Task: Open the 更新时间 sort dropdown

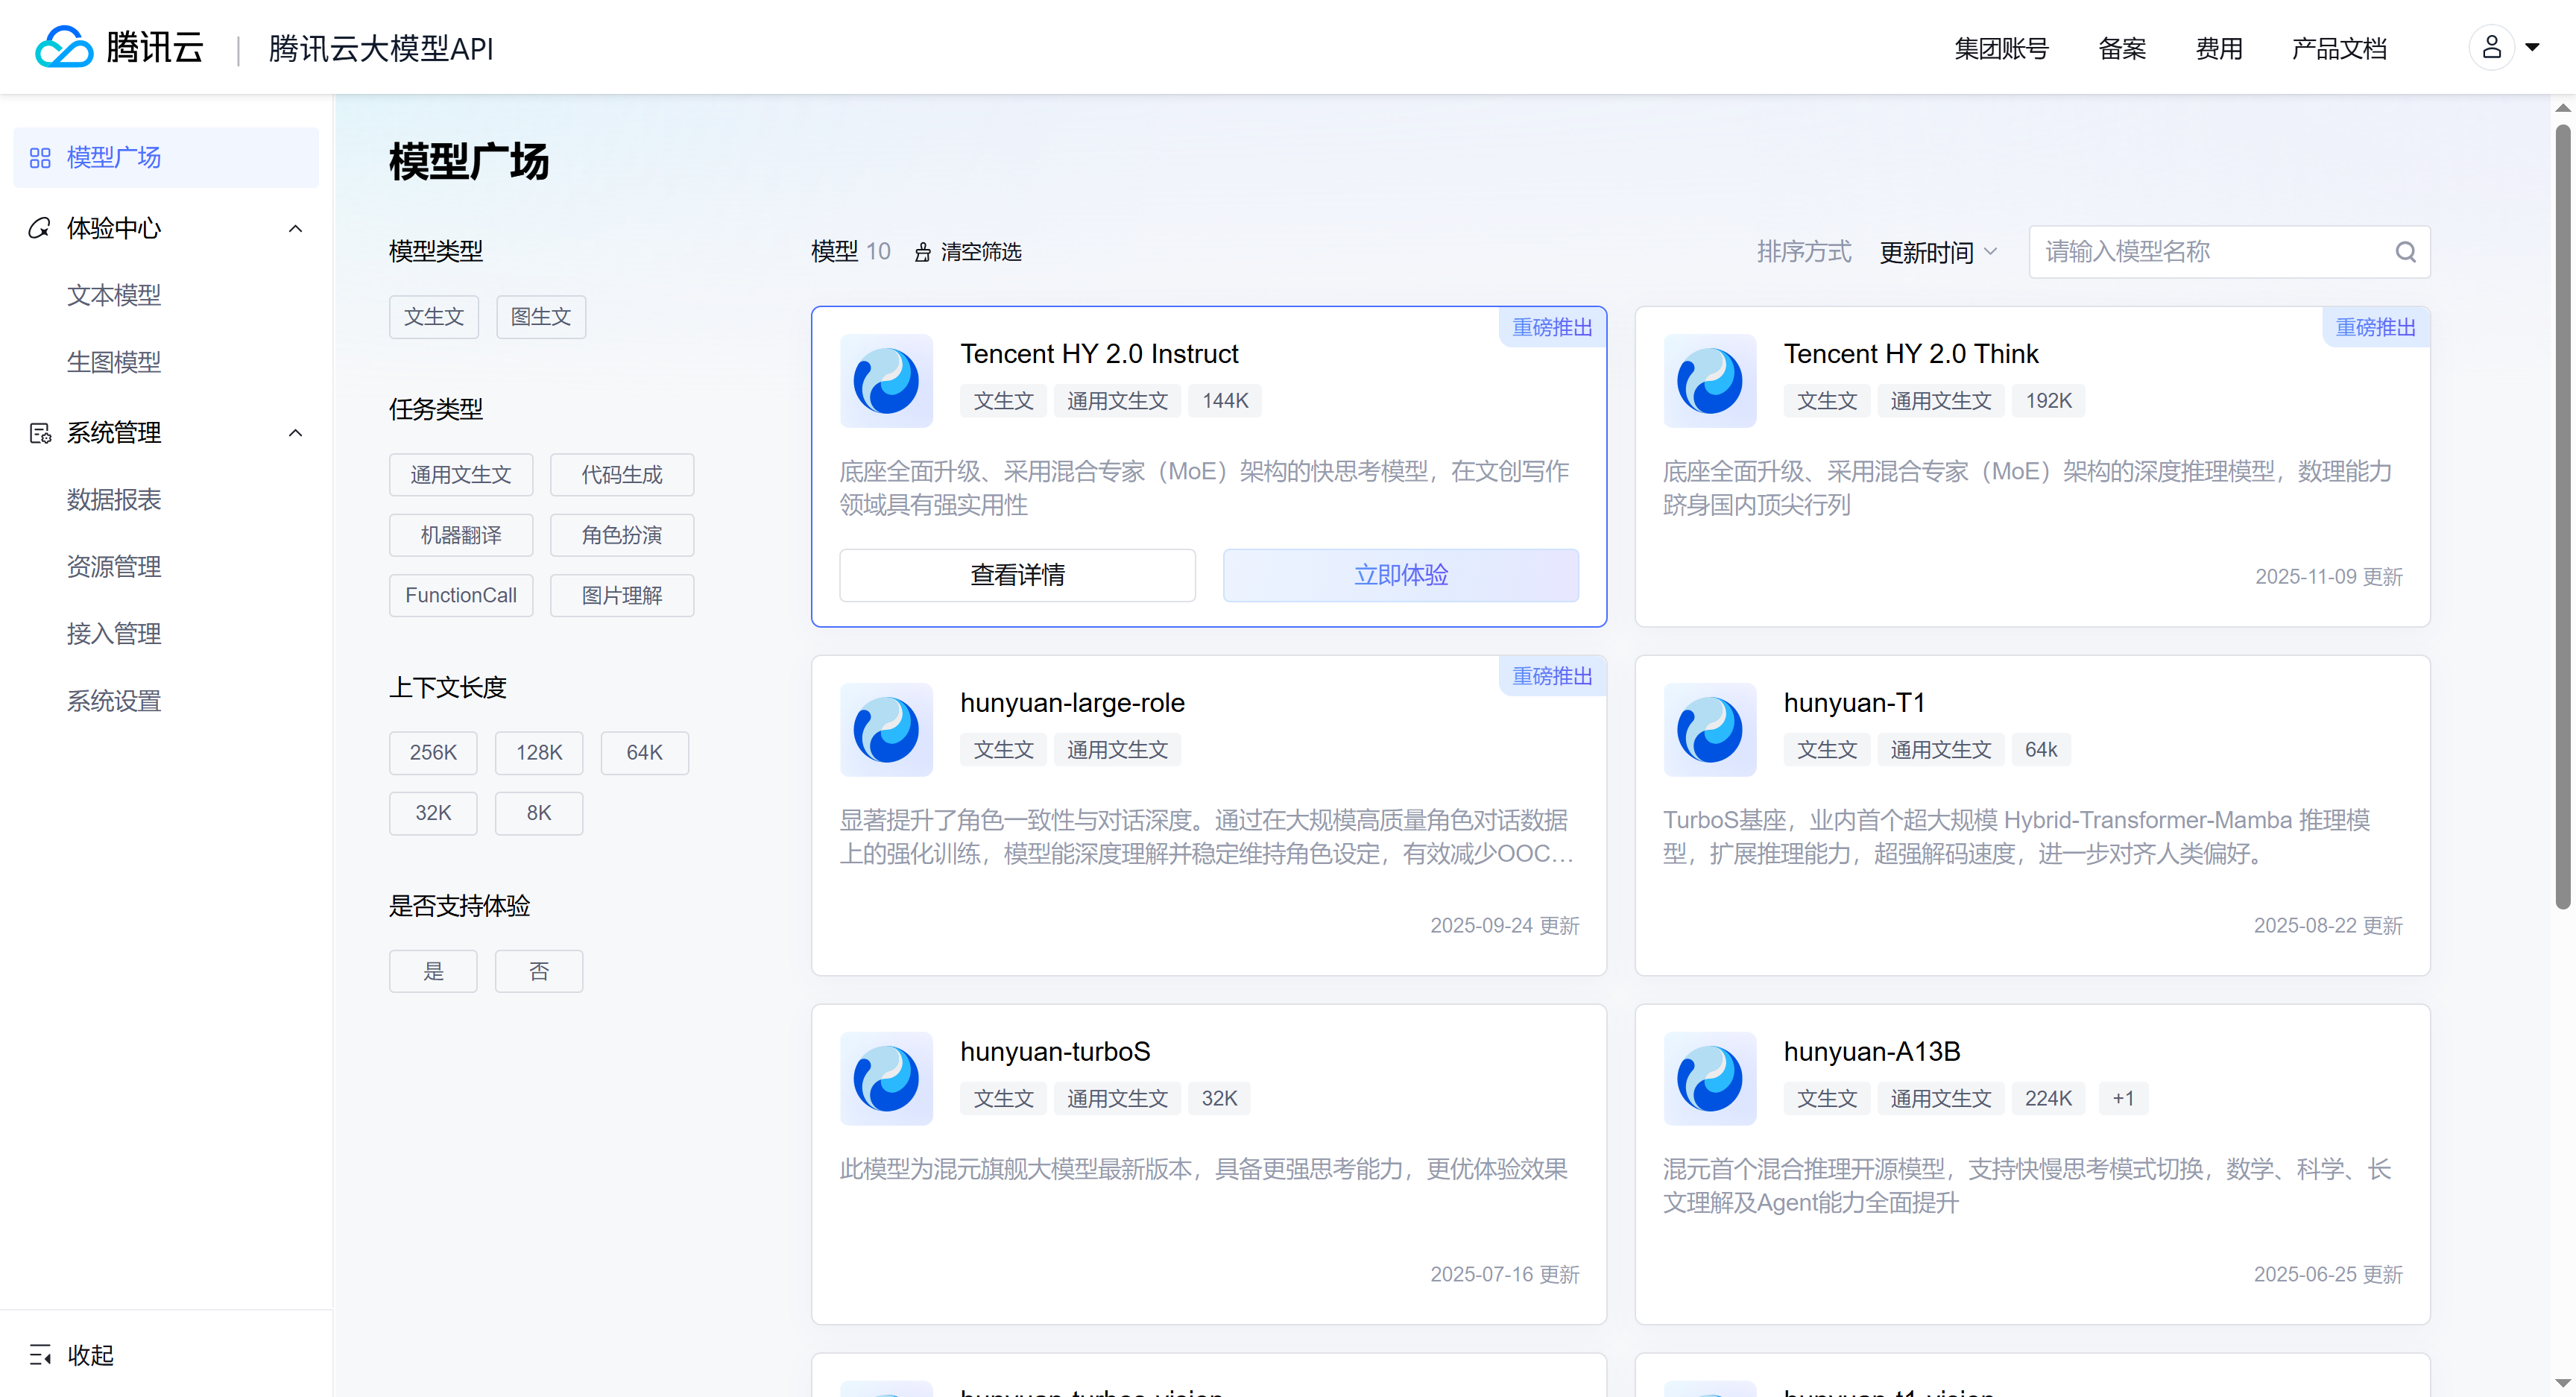Action: [x=1937, y=252]
